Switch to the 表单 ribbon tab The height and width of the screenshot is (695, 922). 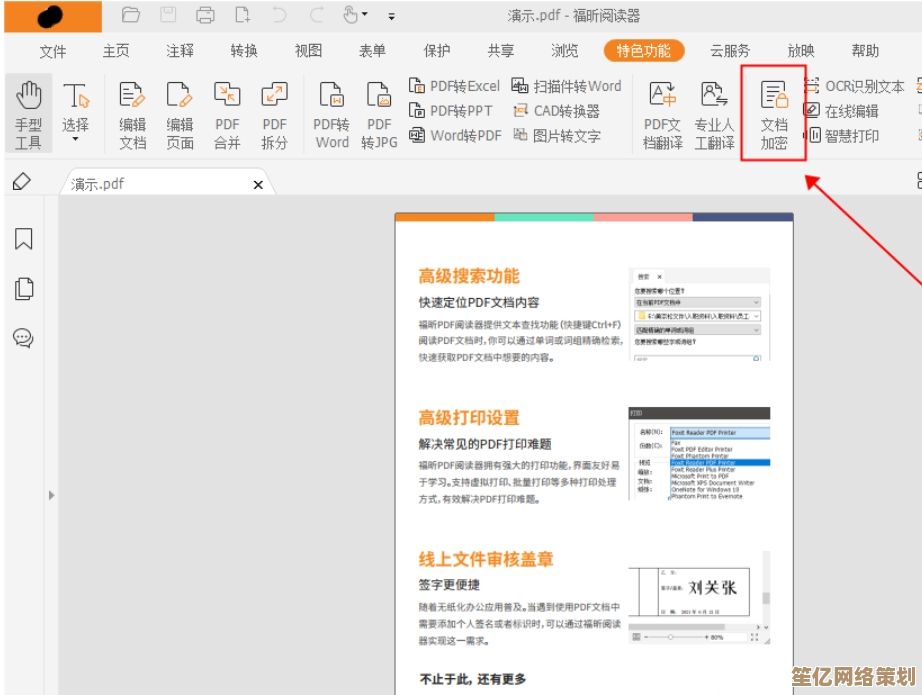(372, 51)
